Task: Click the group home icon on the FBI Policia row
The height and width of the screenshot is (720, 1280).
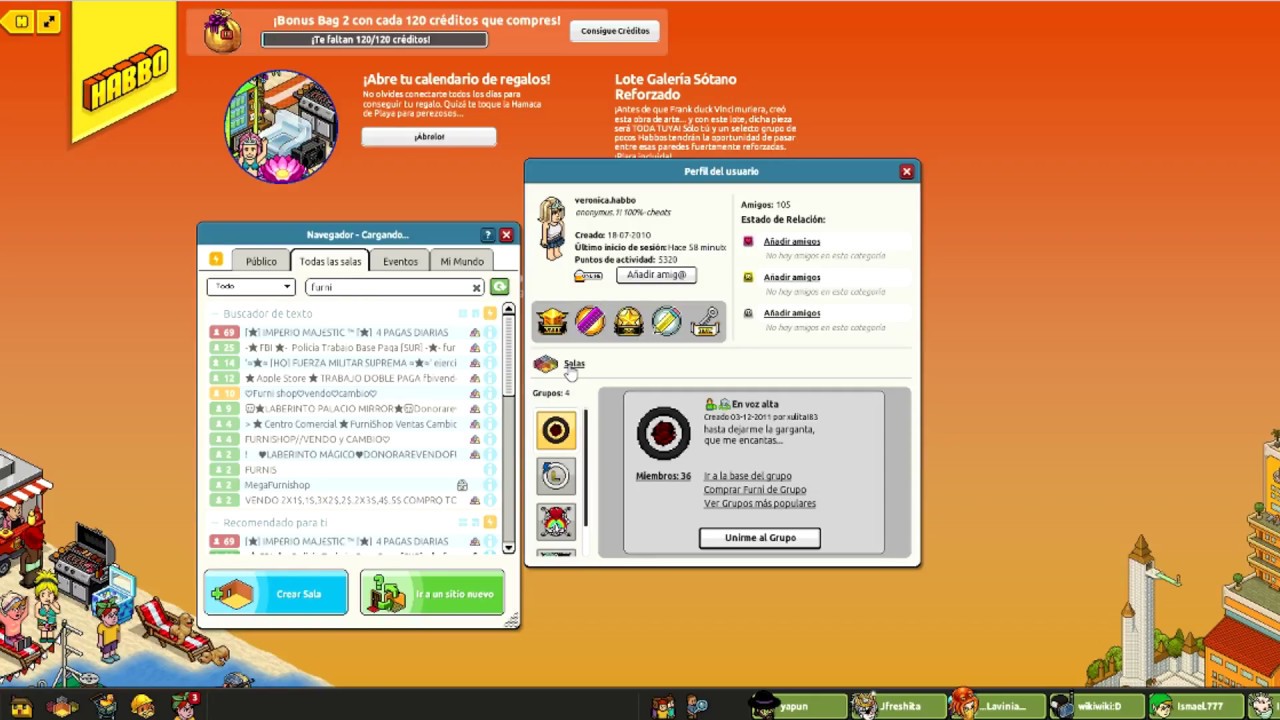Action: point(475,348)
